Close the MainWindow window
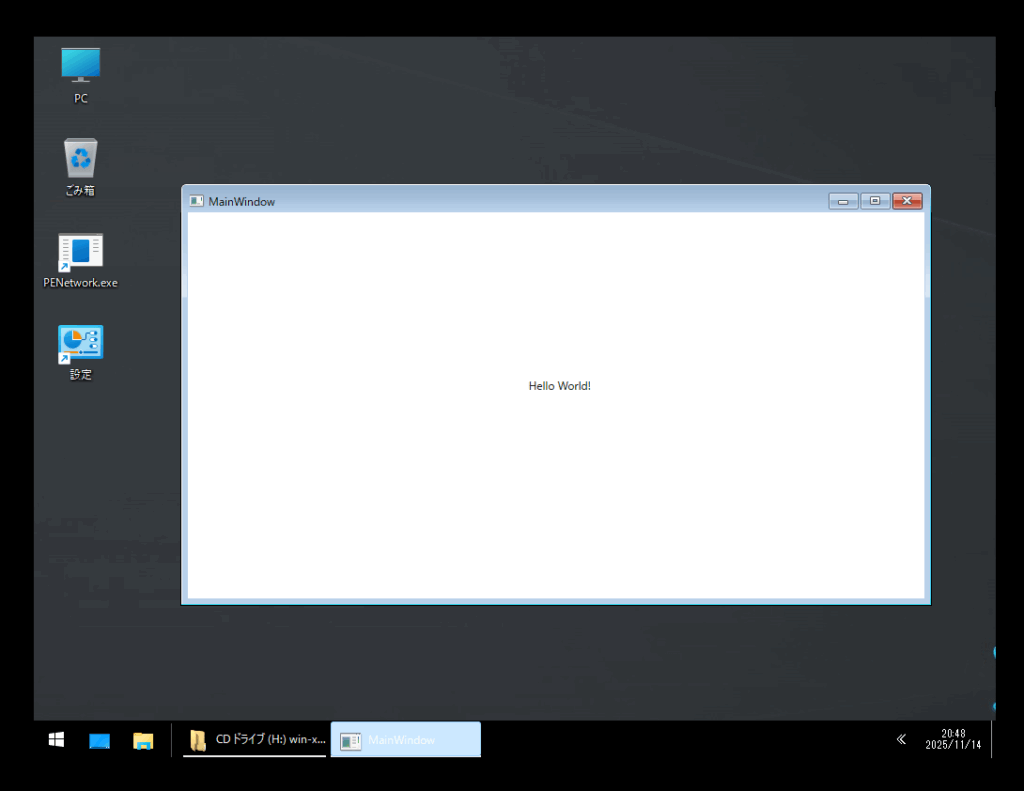Screen dimensions: 1024x791 tap(907, 201)
